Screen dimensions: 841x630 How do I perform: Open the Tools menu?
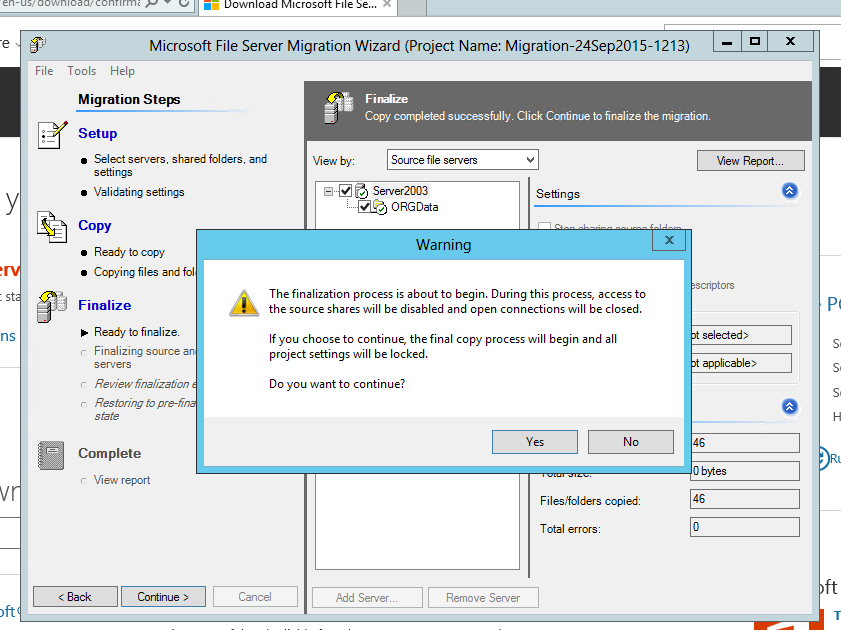pos(82,71)
